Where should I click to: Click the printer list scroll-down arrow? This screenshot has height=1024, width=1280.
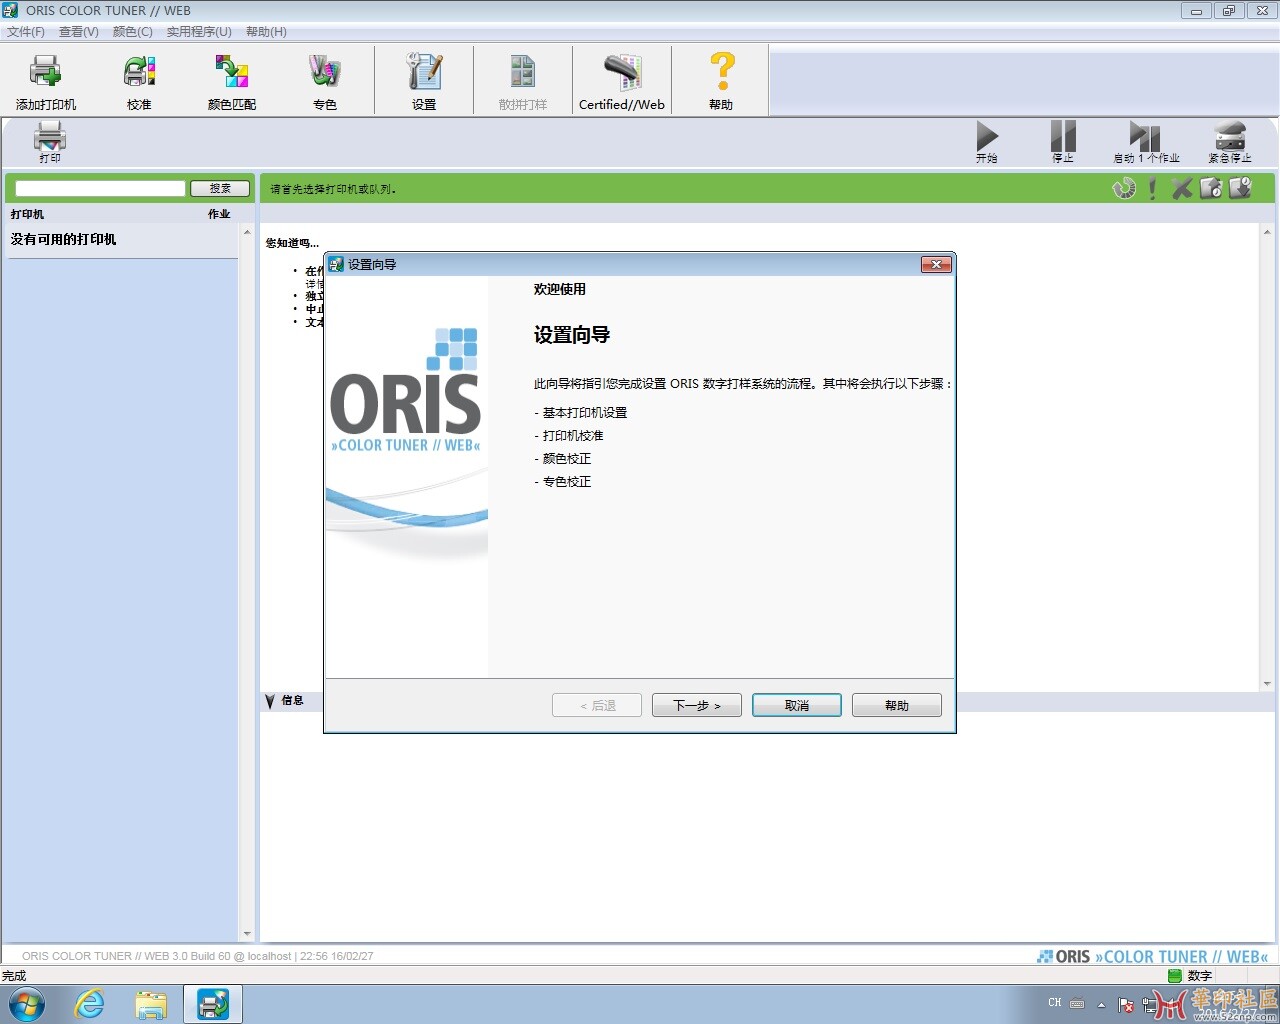coord(247,934)
